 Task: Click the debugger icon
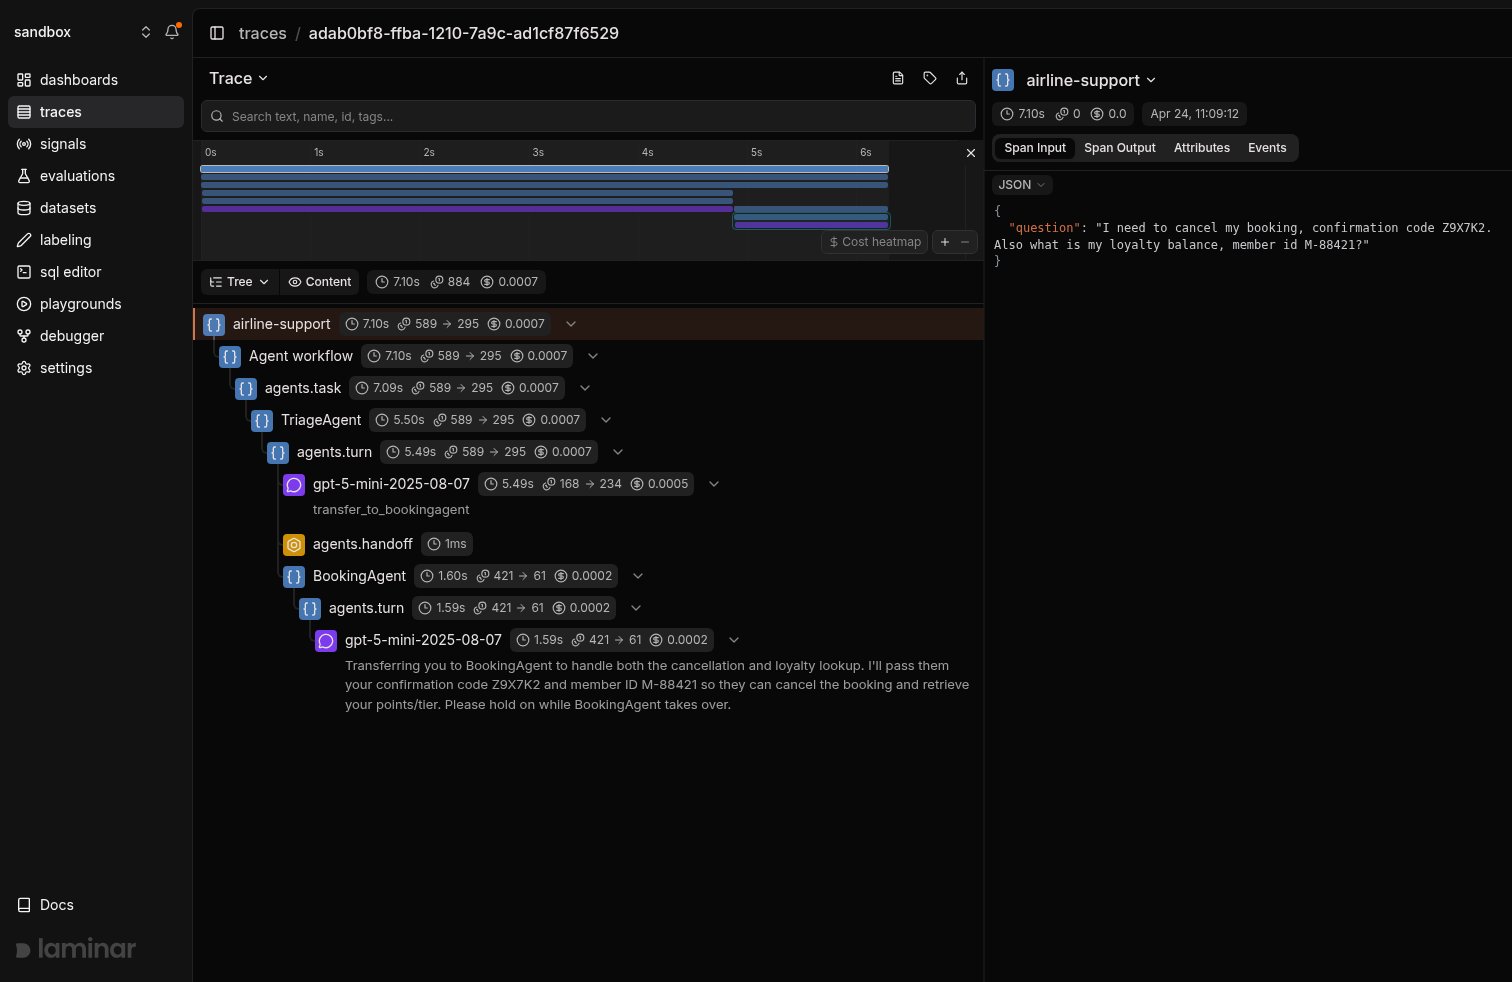(24, 336)
